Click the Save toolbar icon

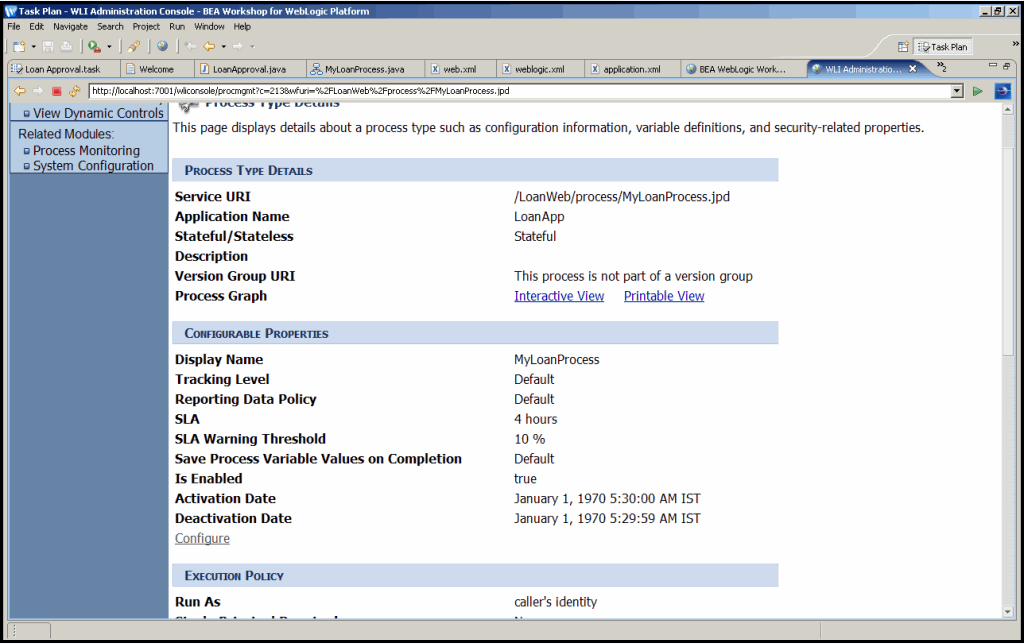tap(48, 46)
